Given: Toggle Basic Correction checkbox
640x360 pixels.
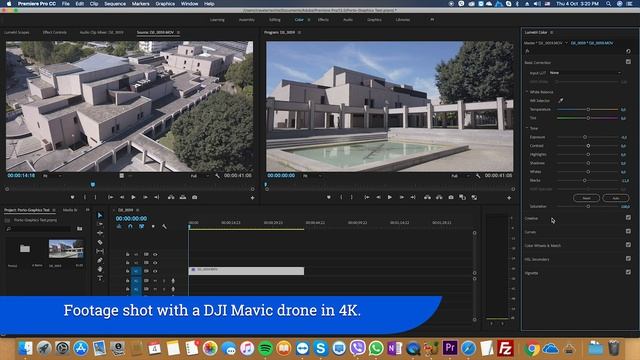Looking at the screenshot, I should 628,62.
